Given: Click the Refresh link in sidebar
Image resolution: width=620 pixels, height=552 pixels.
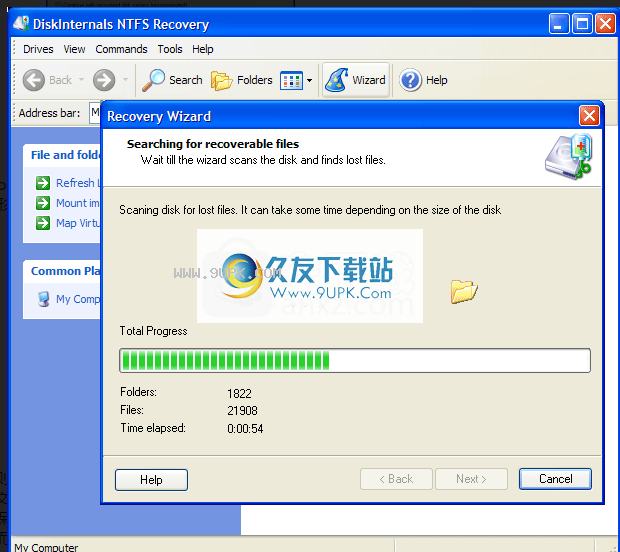Looking at the screenshot, I should pyautogui.click(x=78, y=183).
